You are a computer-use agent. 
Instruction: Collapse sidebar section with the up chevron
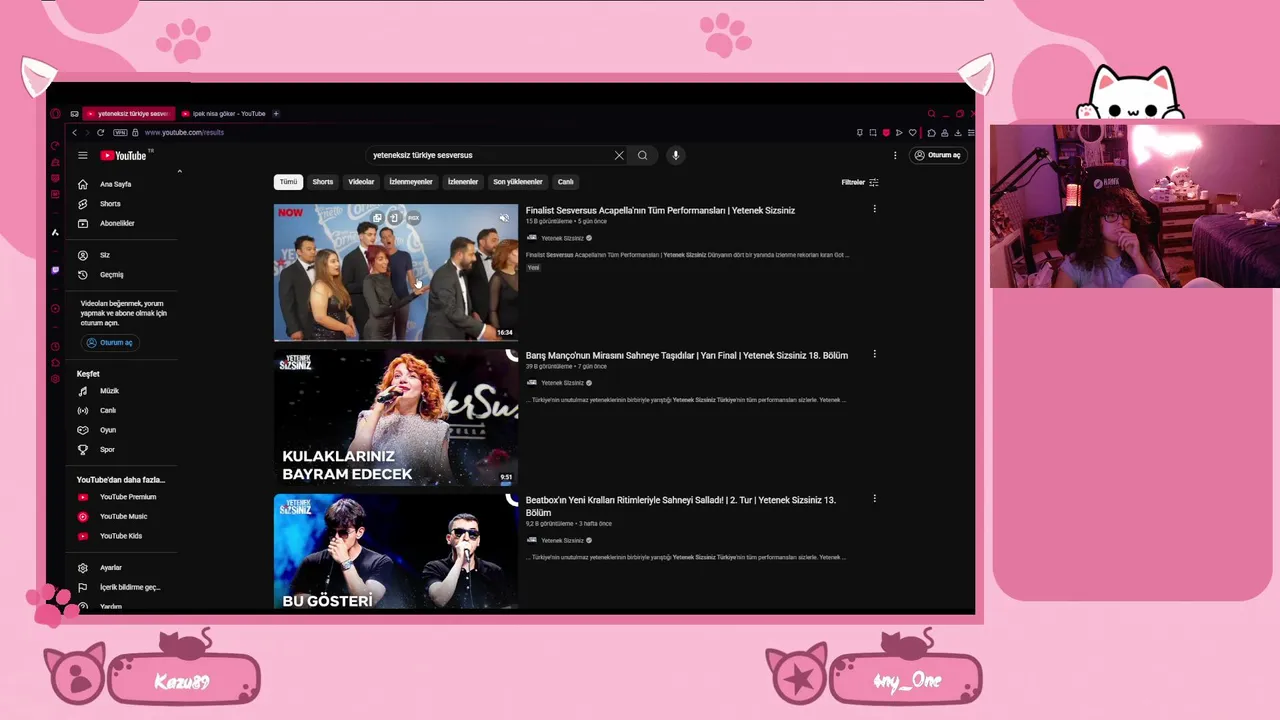(180, 172)
